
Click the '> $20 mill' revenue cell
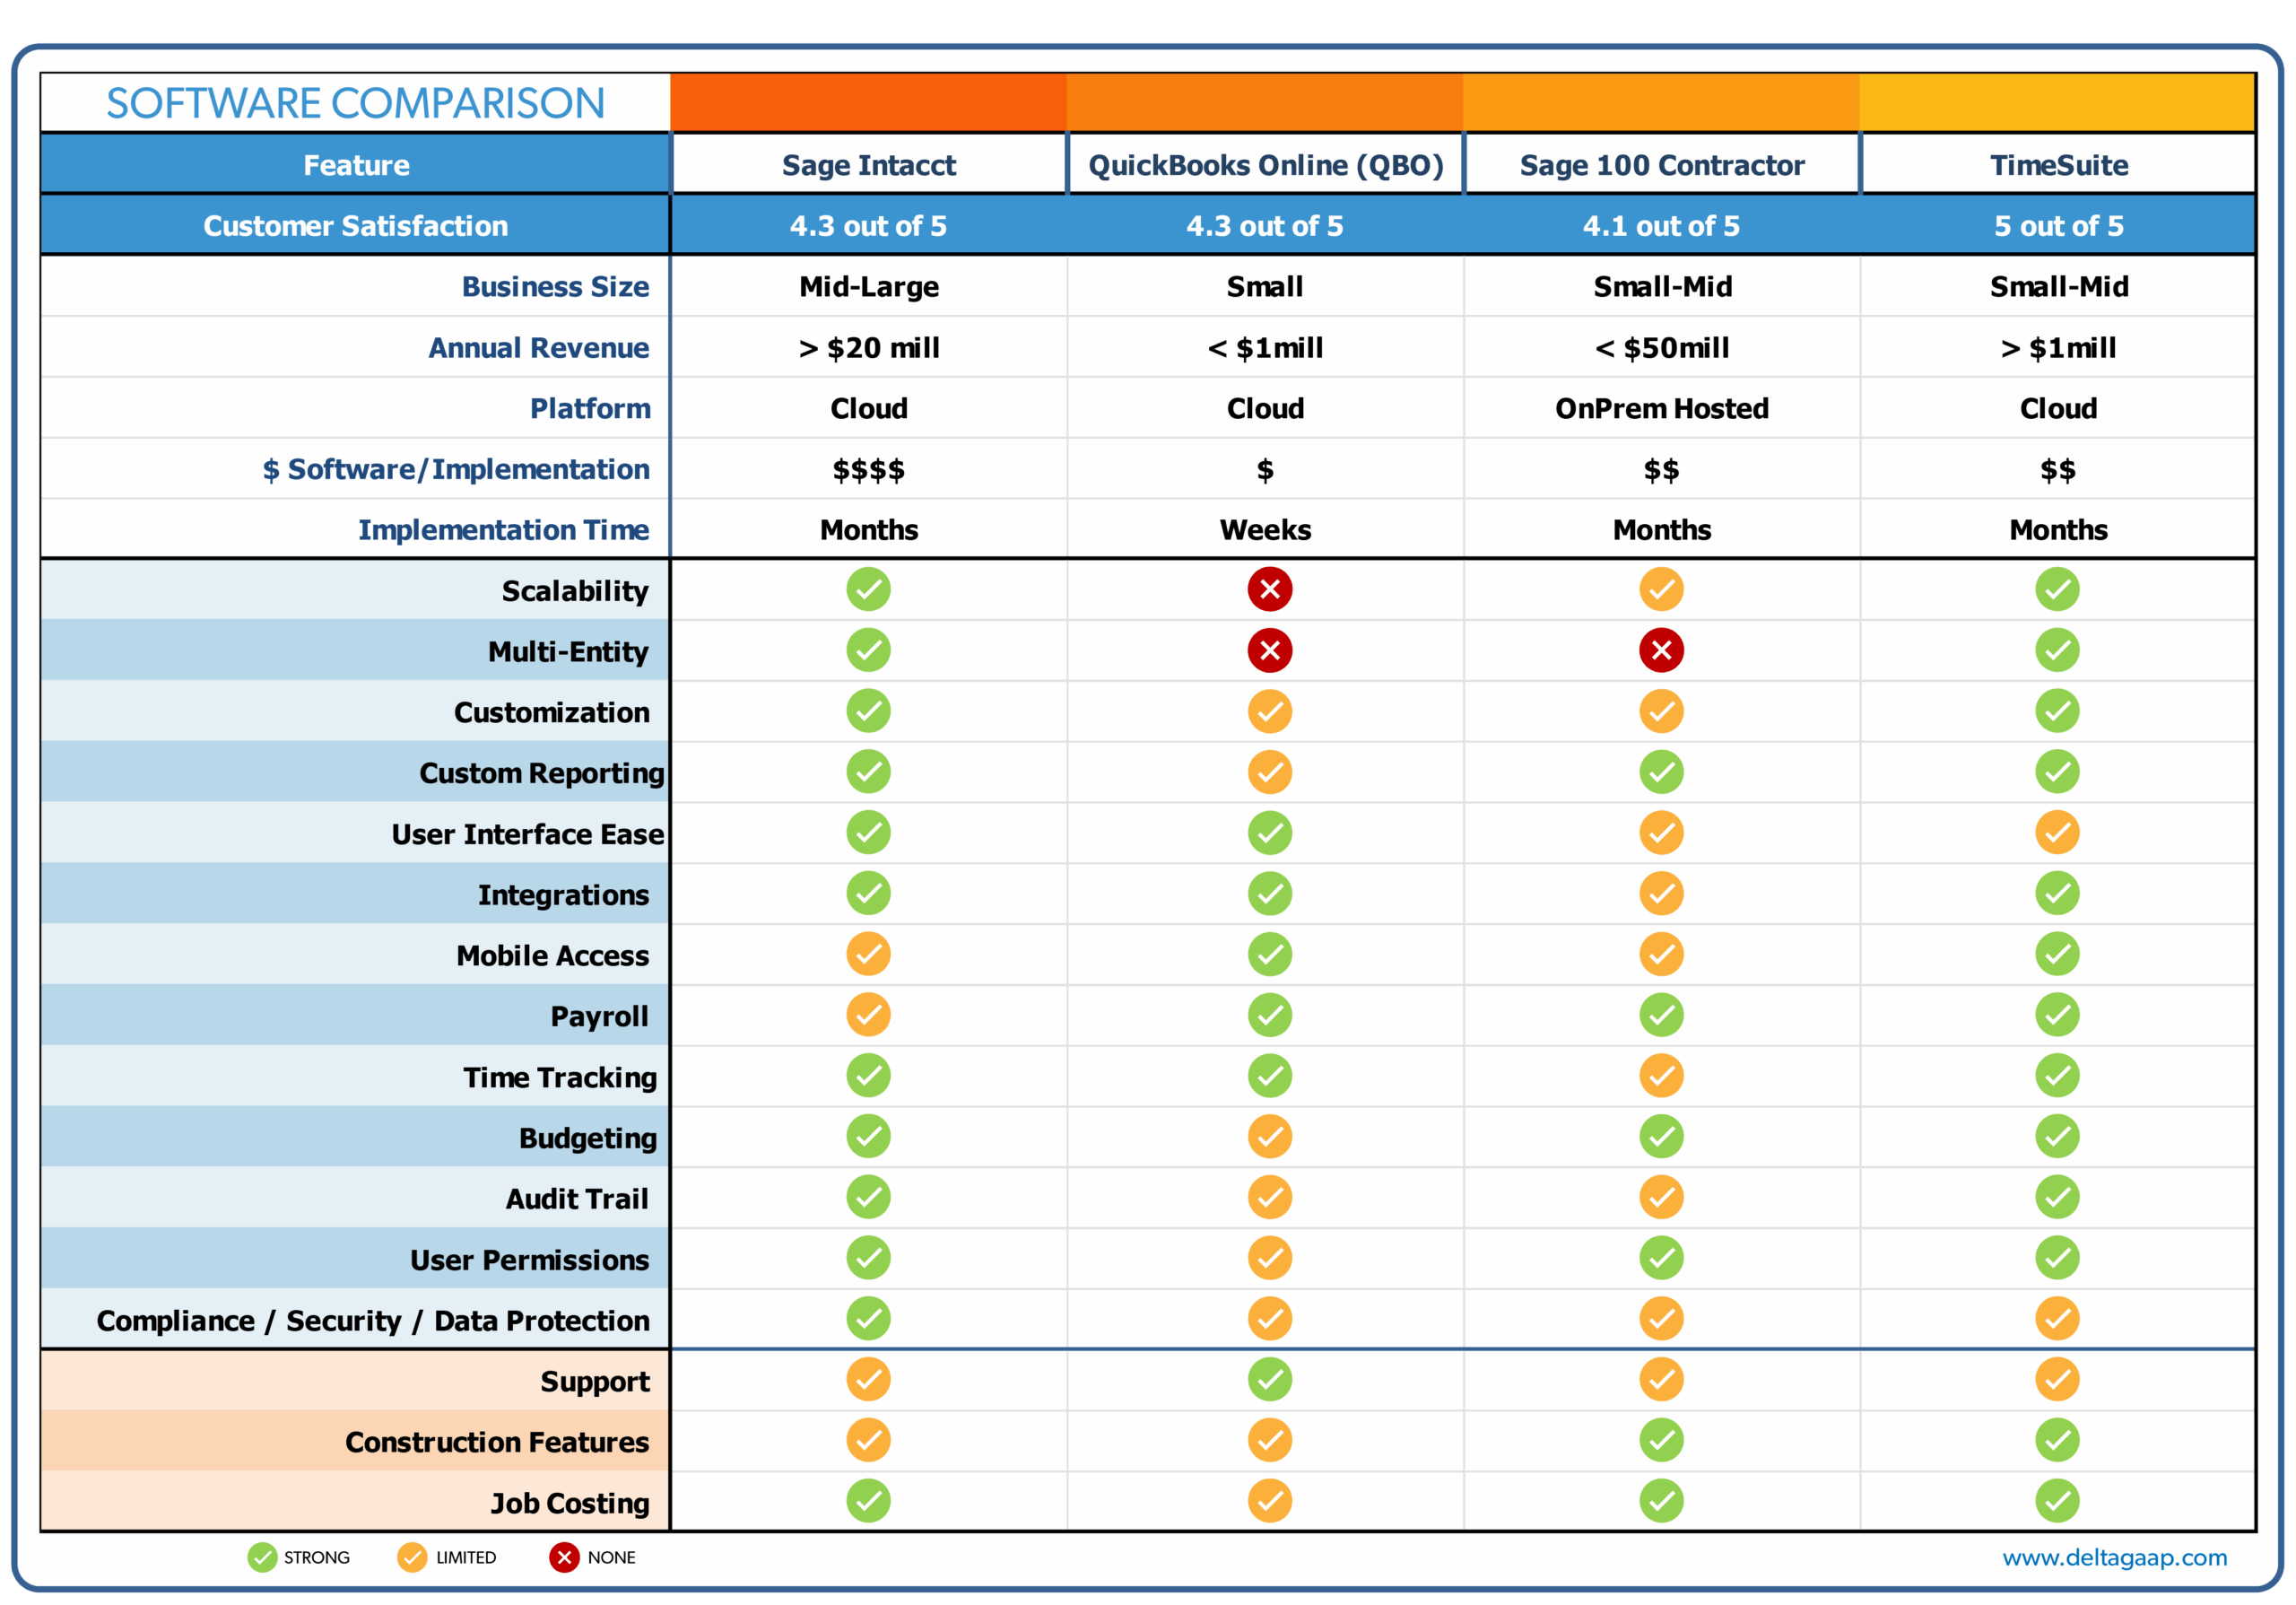[869, 348]
